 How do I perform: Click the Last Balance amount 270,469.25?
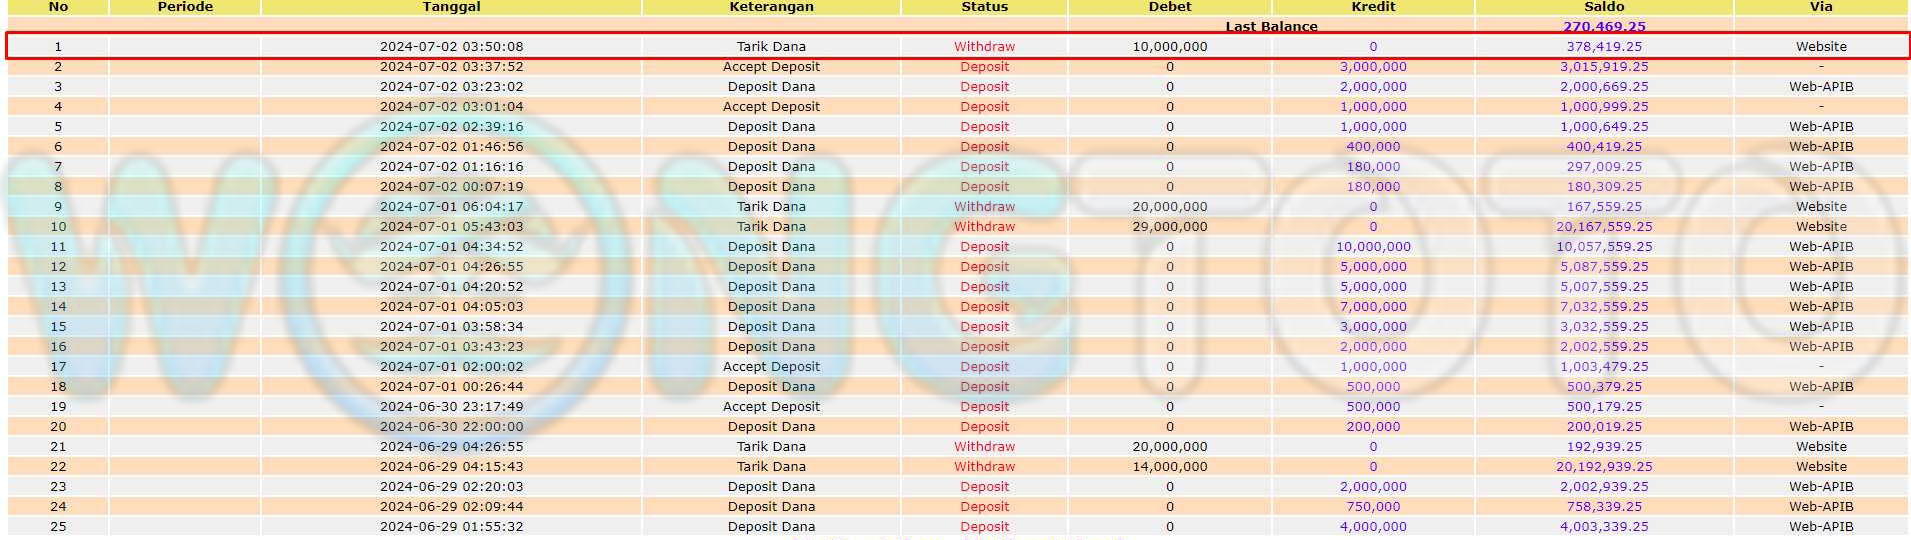pyautogui.click(x=1604, y=27)
